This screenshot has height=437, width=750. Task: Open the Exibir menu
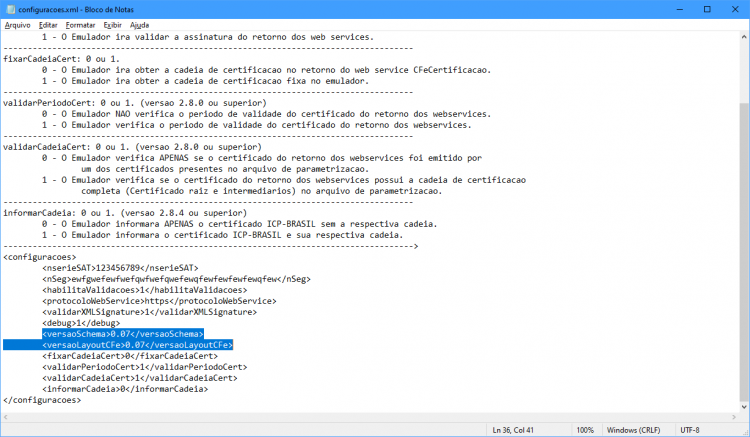[112, 25]
